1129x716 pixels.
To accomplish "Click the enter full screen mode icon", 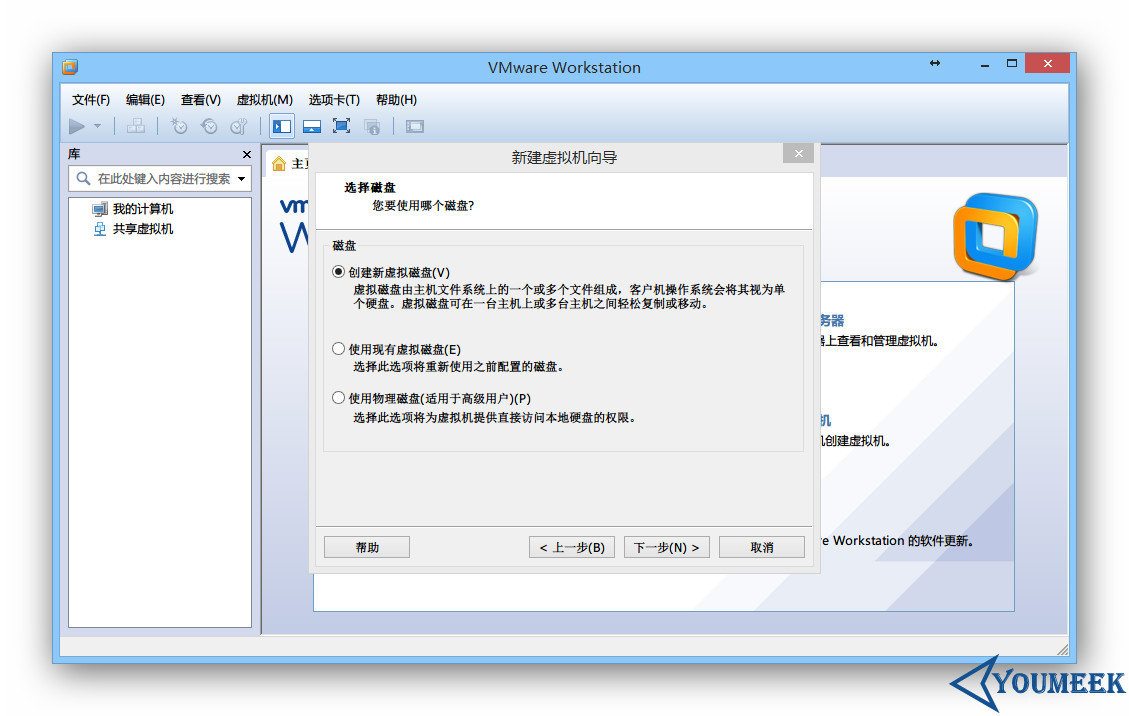I will click(341, 126).
